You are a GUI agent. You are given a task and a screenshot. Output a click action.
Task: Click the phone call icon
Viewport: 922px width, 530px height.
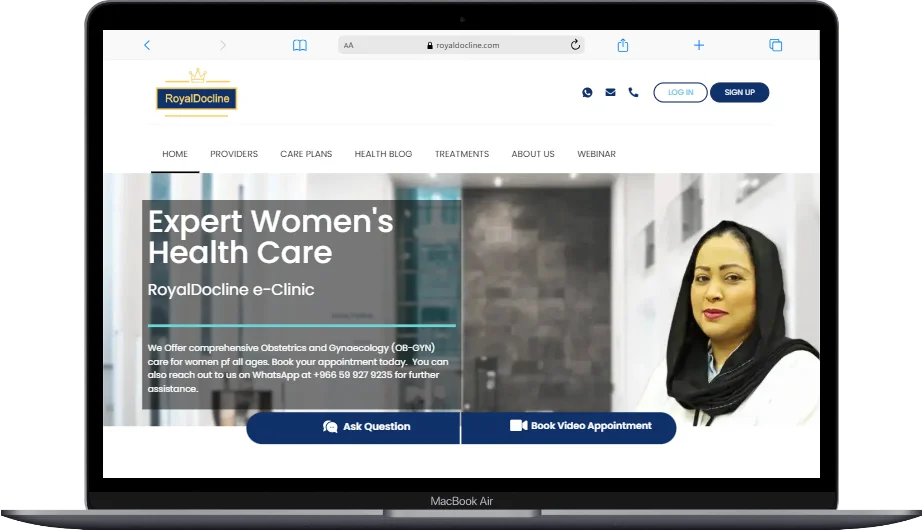click(x=633, y=92)
